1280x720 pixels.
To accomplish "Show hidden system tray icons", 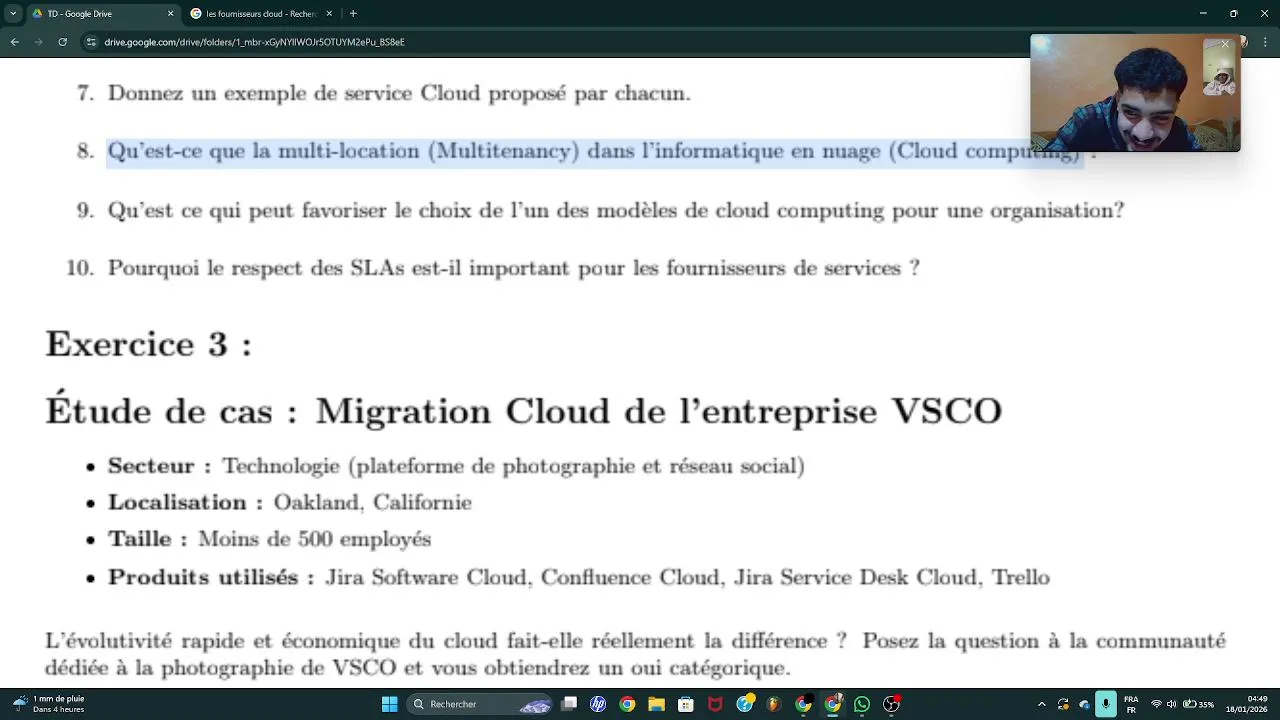I will pyautogui.click(x=1042, y=704).
